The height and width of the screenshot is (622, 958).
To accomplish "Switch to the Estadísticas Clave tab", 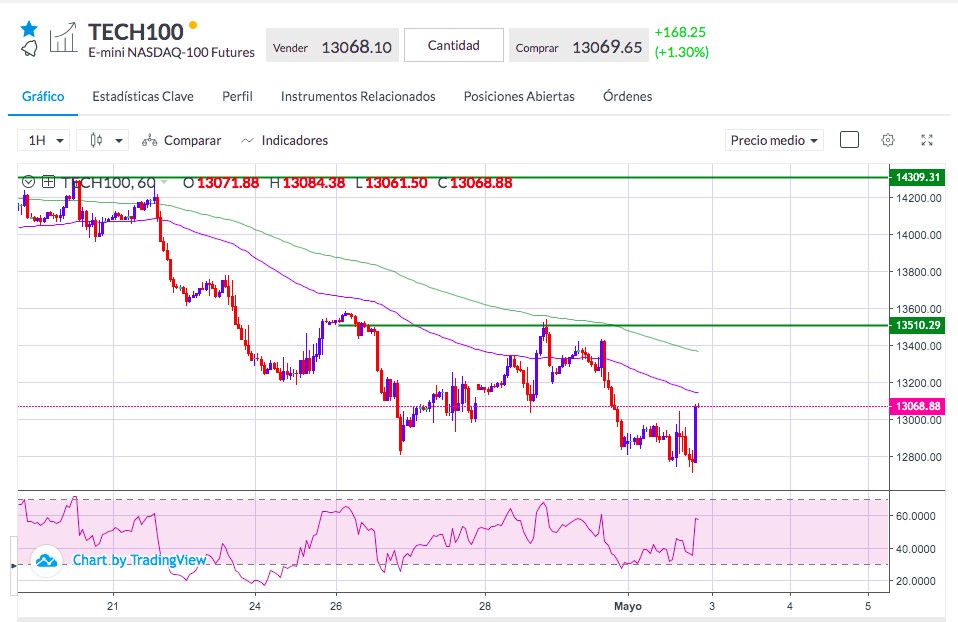I will (143, 97).
